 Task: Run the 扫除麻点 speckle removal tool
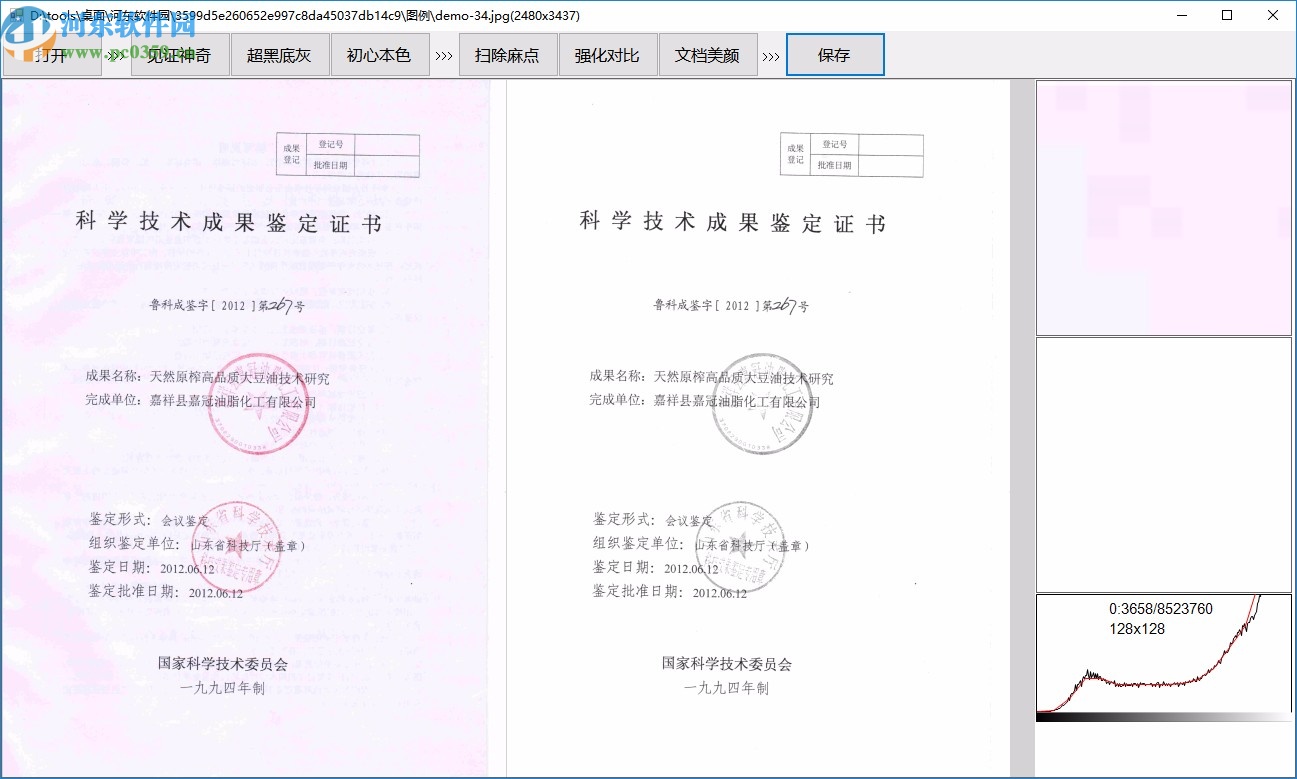507,55
